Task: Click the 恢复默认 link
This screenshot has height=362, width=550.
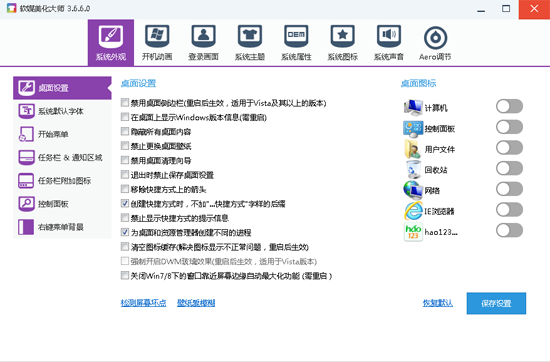Action: pyautogui.click(x=438, y=303)
